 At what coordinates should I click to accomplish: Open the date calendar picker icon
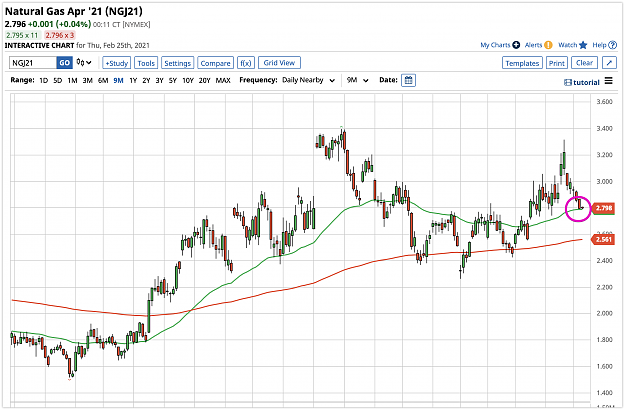(408, 80)
